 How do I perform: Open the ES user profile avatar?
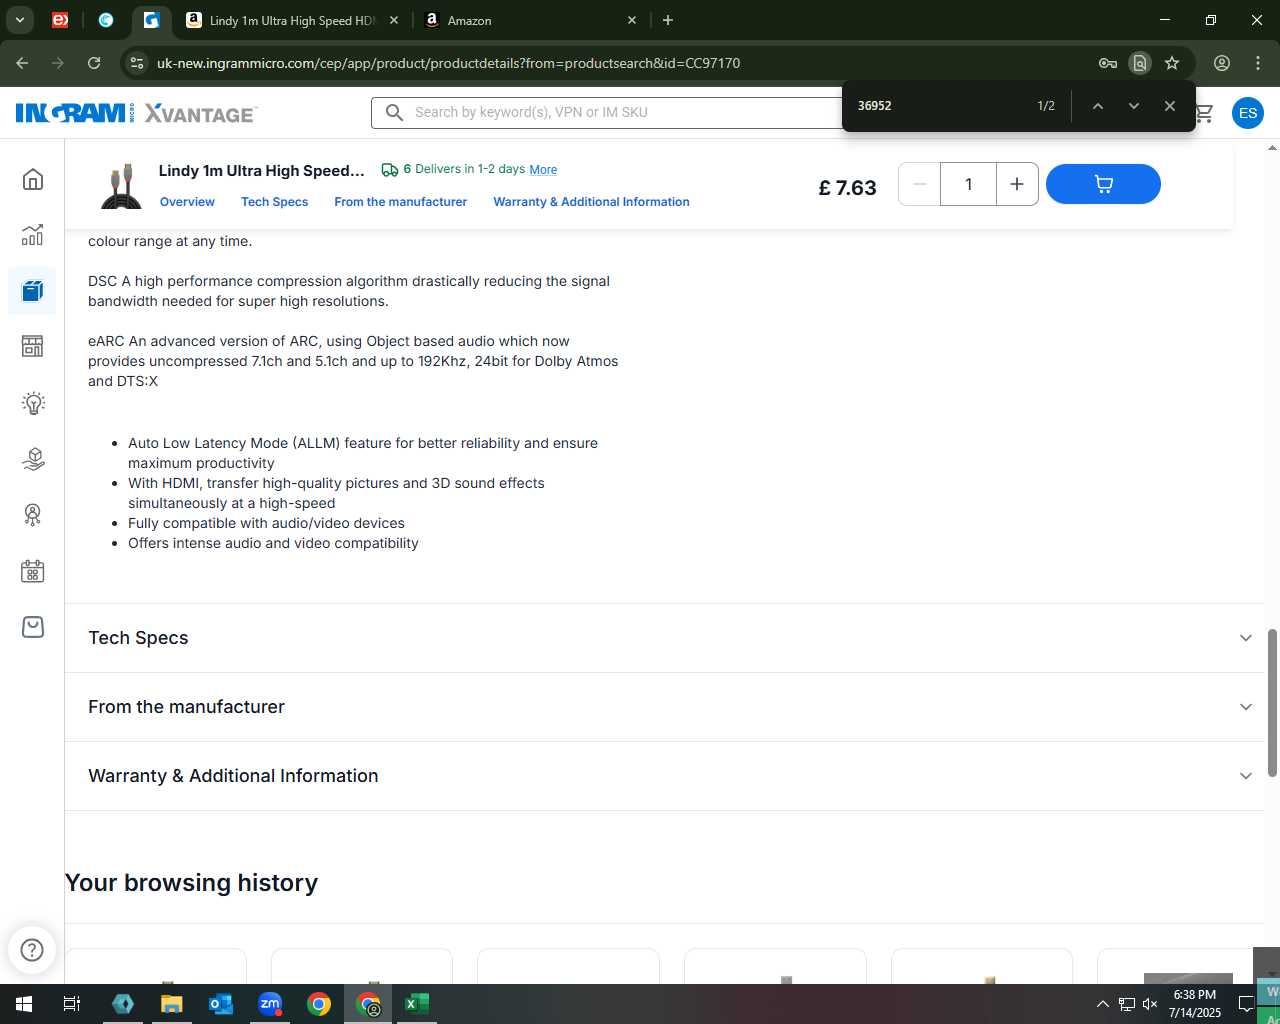tap(1248, 113)
